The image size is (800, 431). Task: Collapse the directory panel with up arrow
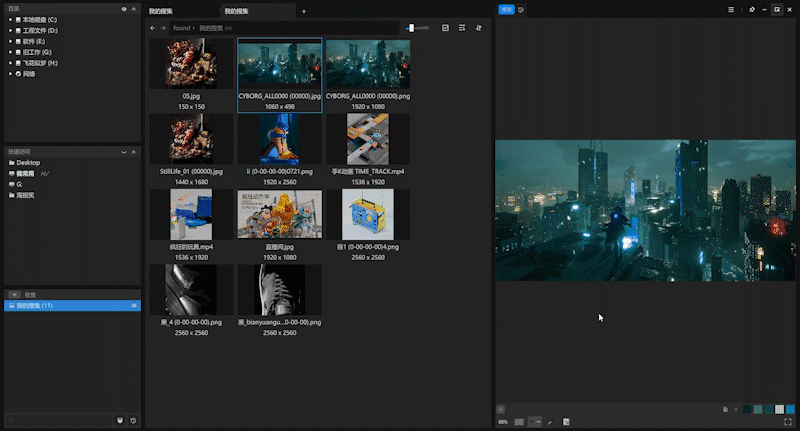(134, 9)
